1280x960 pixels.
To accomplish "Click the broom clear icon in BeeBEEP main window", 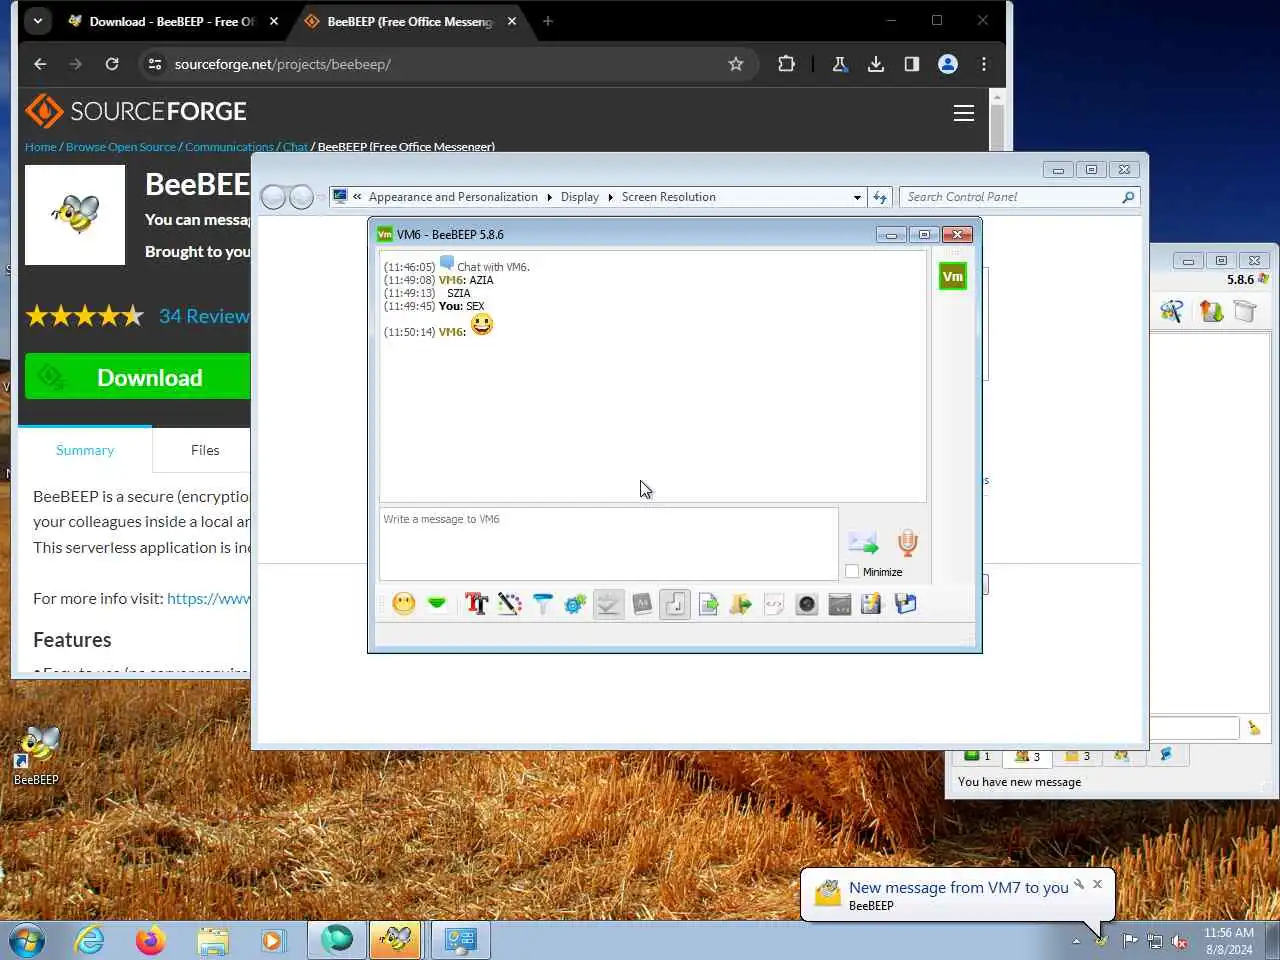I will click(1254, 728).
